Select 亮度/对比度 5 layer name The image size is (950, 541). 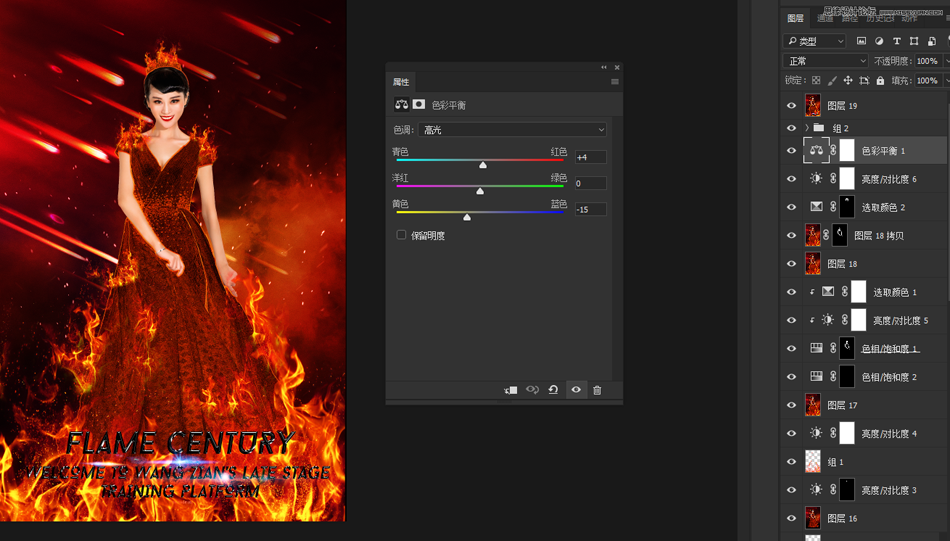click(x=900, y=320)
